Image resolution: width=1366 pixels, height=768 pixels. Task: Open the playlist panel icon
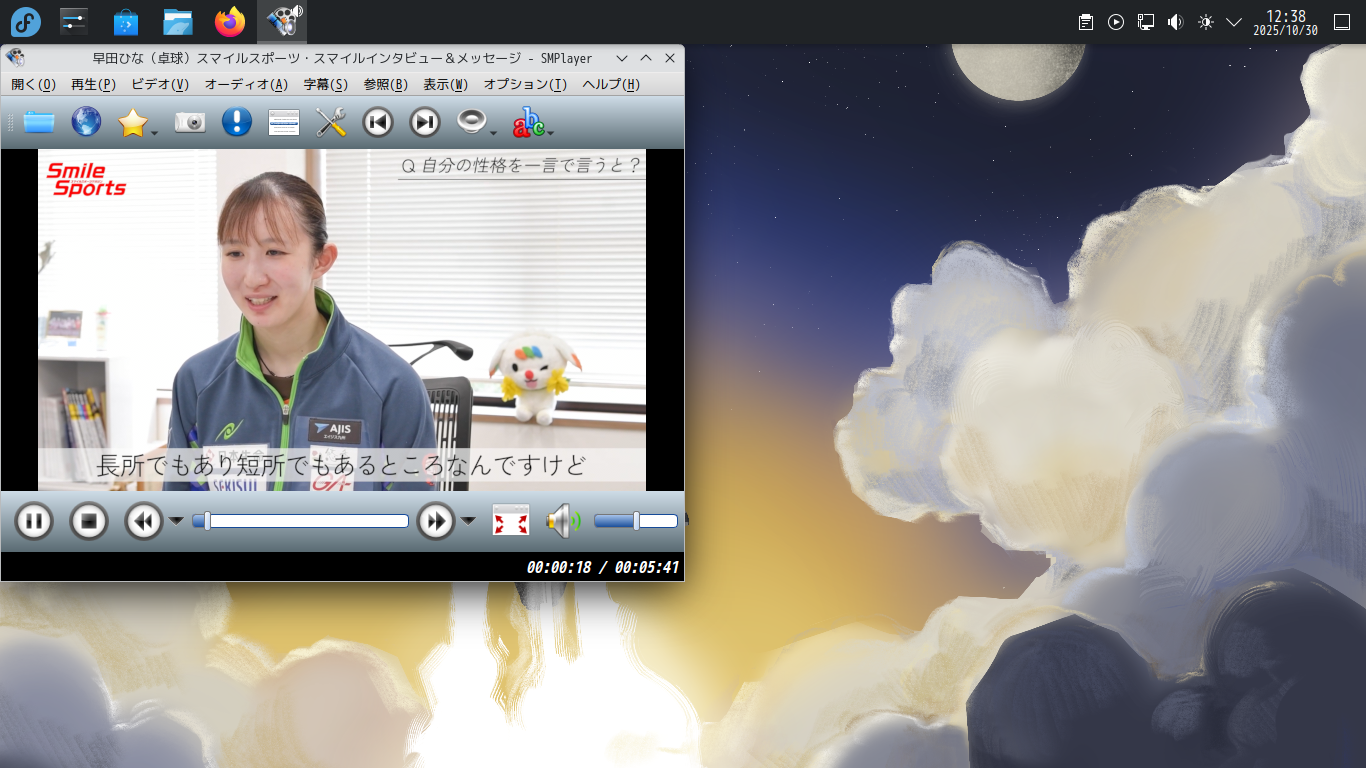coord(284,122)
